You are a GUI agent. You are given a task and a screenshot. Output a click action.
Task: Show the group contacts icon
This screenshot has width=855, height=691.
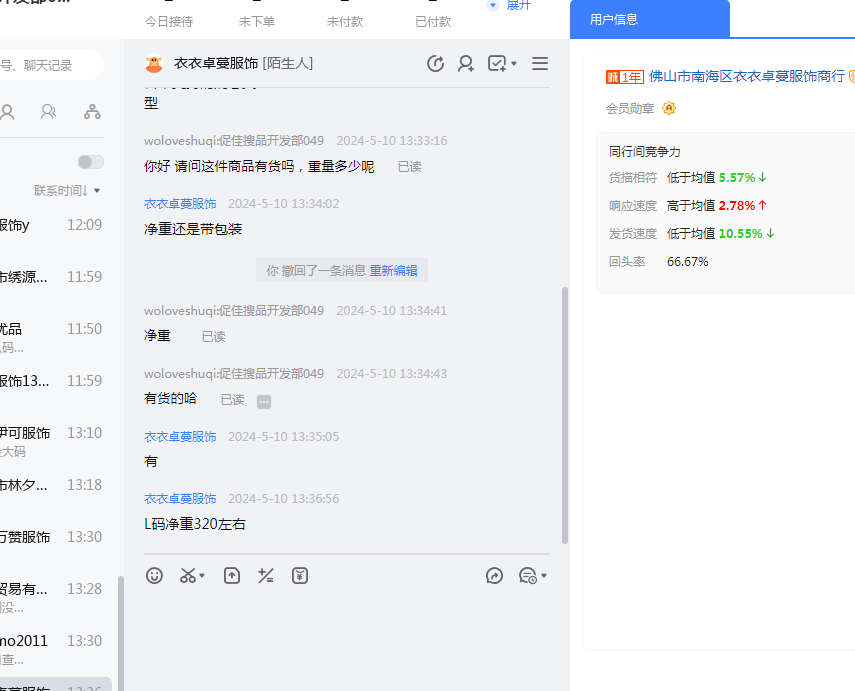(x=48, y=111)
